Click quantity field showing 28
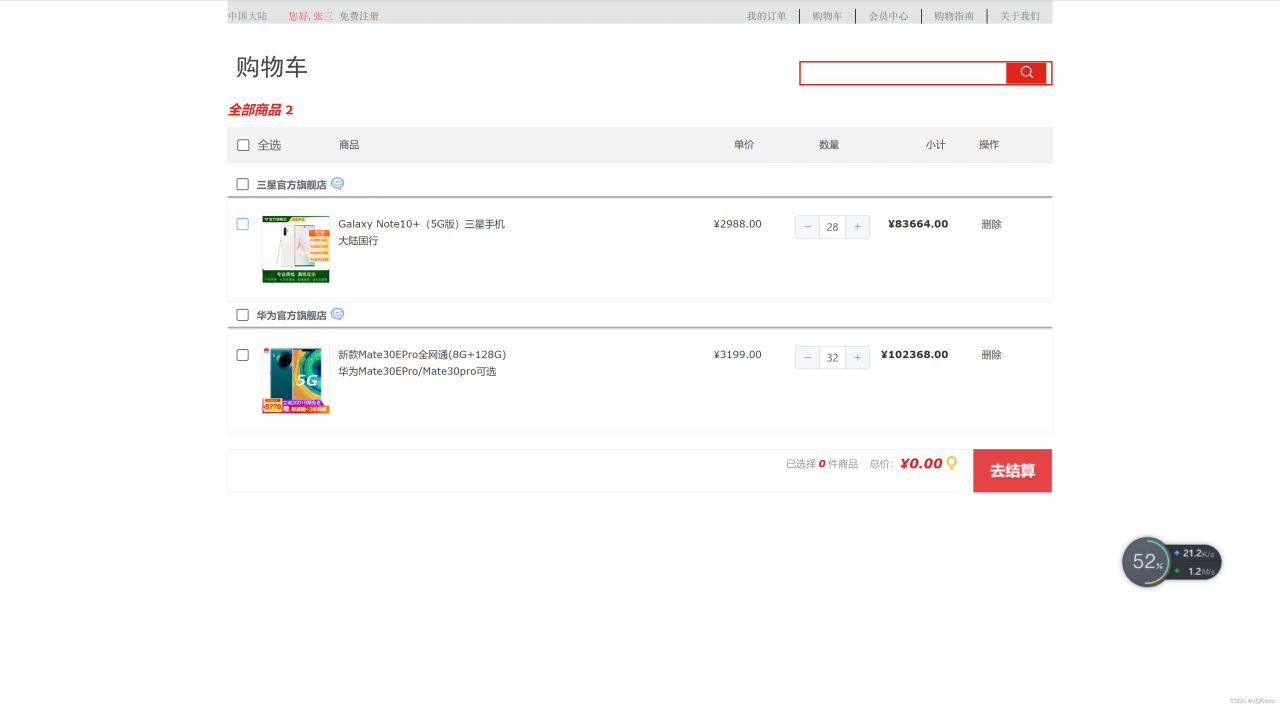Viewport: 1280px width, 707px height. coord(832,227)
